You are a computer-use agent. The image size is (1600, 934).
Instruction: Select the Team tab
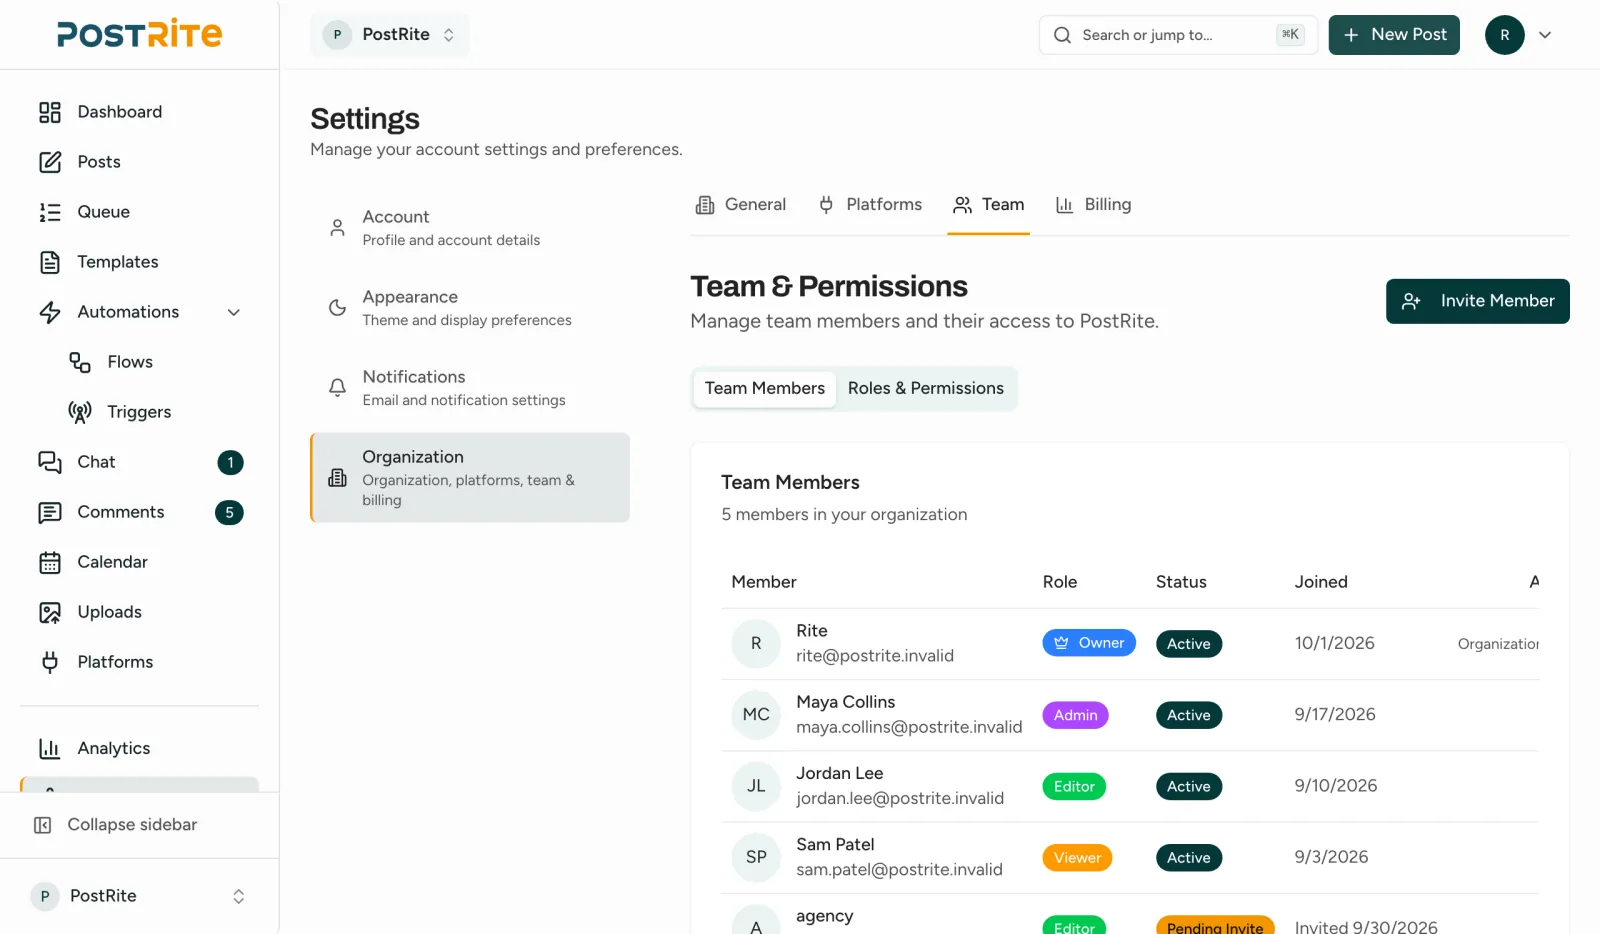pyautogui.click(x=989, y=205)
